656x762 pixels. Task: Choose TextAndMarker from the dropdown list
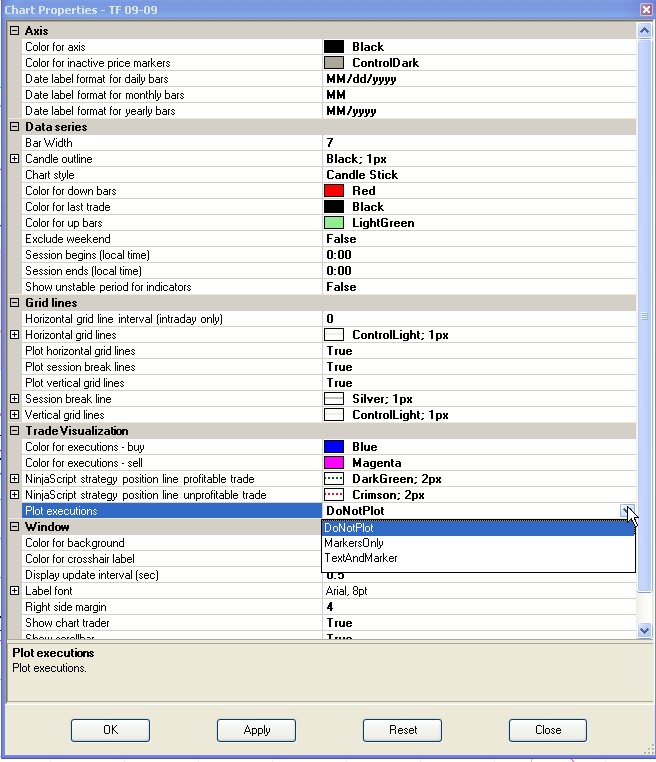pos(478,558)
